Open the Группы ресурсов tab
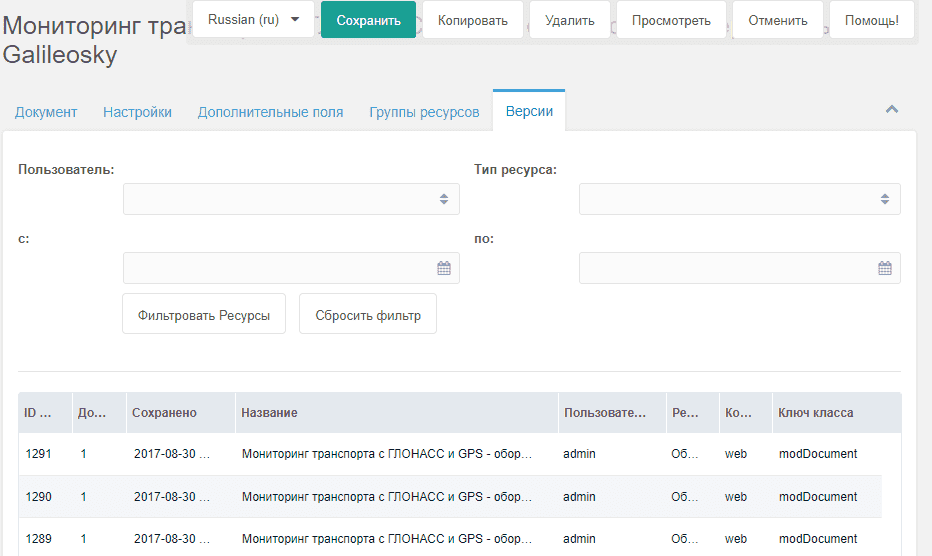The height and width of the screenshot is (556, 932). click(x=424, y=112)
